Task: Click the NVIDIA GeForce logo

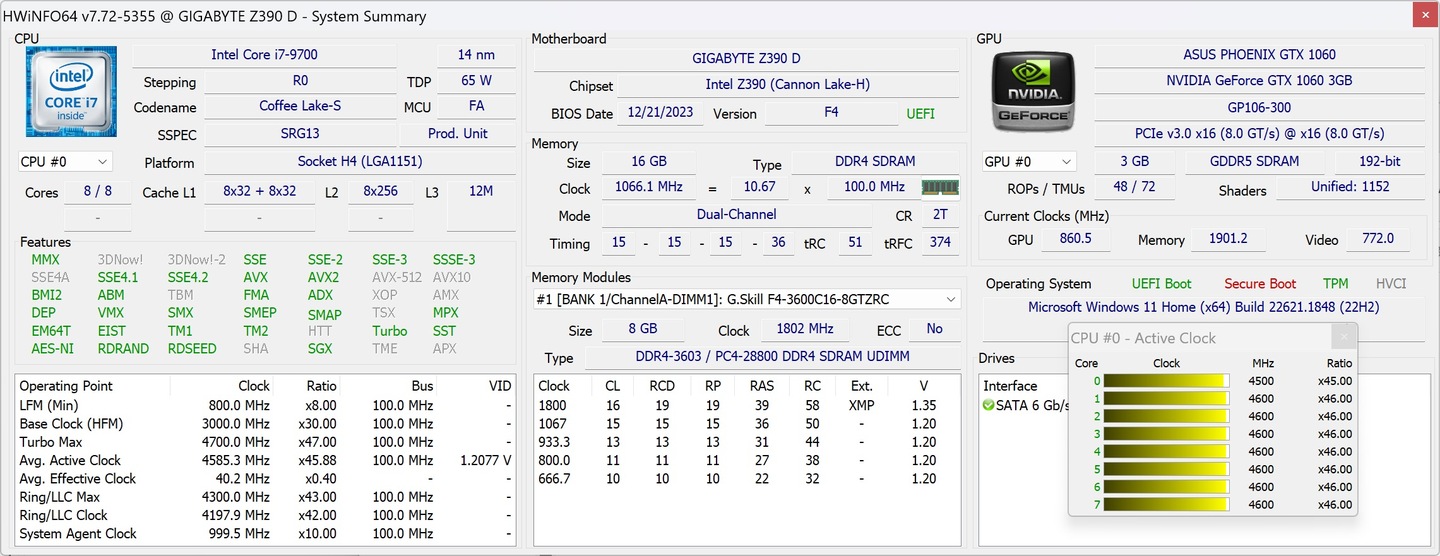Action: point(1035,91)
